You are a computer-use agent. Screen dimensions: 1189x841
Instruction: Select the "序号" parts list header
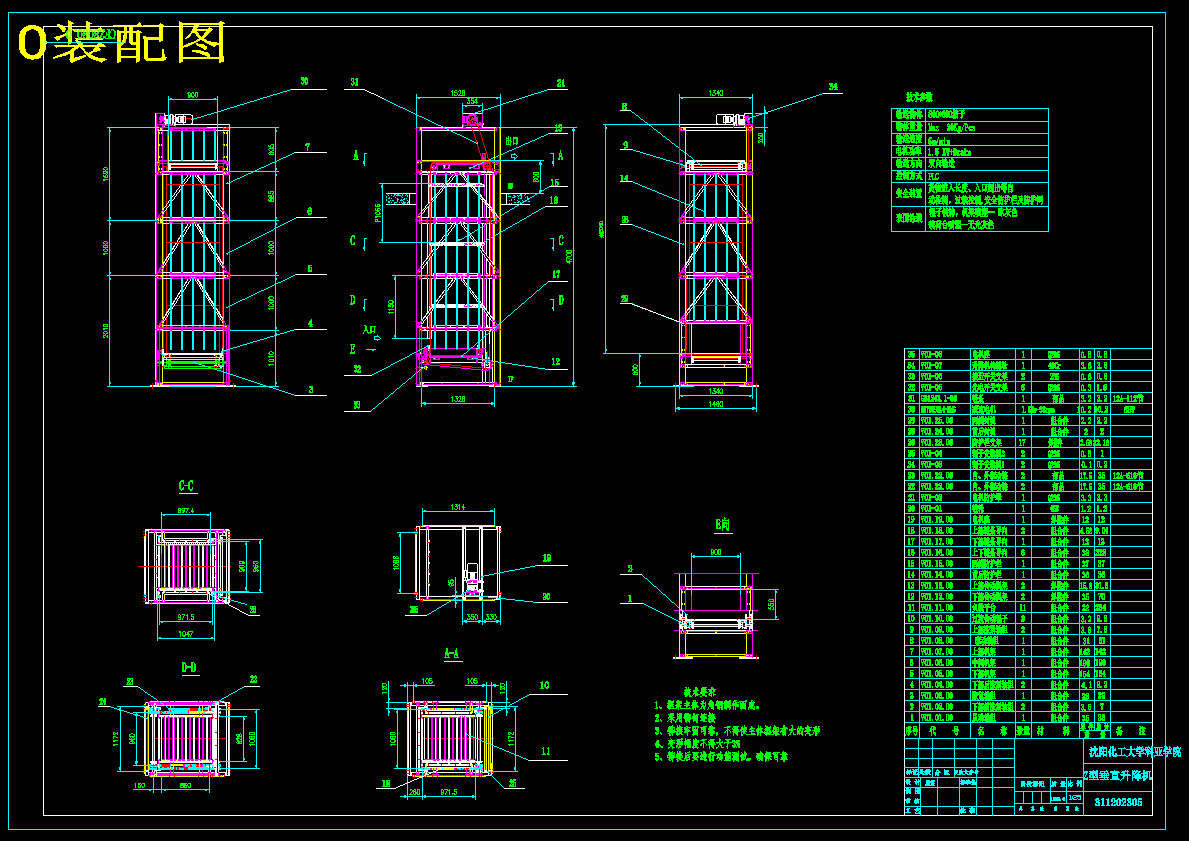(911, 731)
